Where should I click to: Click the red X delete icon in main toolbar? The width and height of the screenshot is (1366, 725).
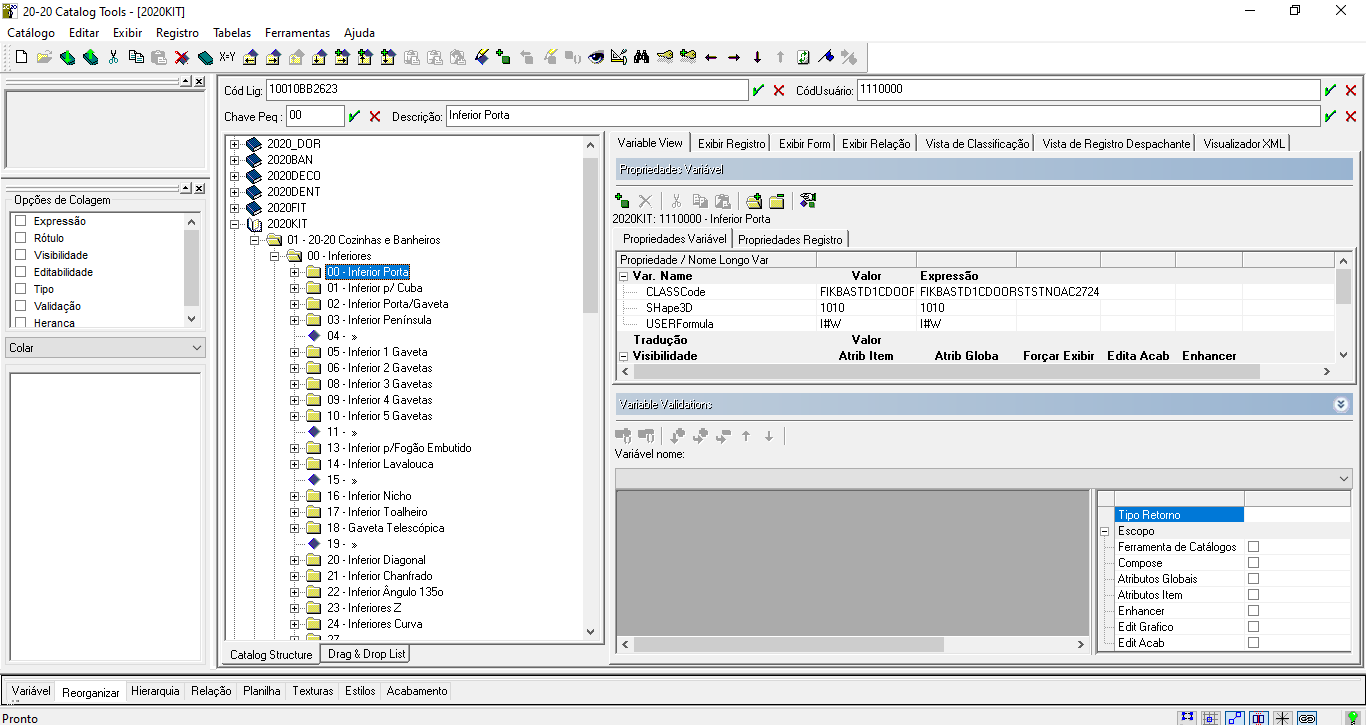(182, 57)
